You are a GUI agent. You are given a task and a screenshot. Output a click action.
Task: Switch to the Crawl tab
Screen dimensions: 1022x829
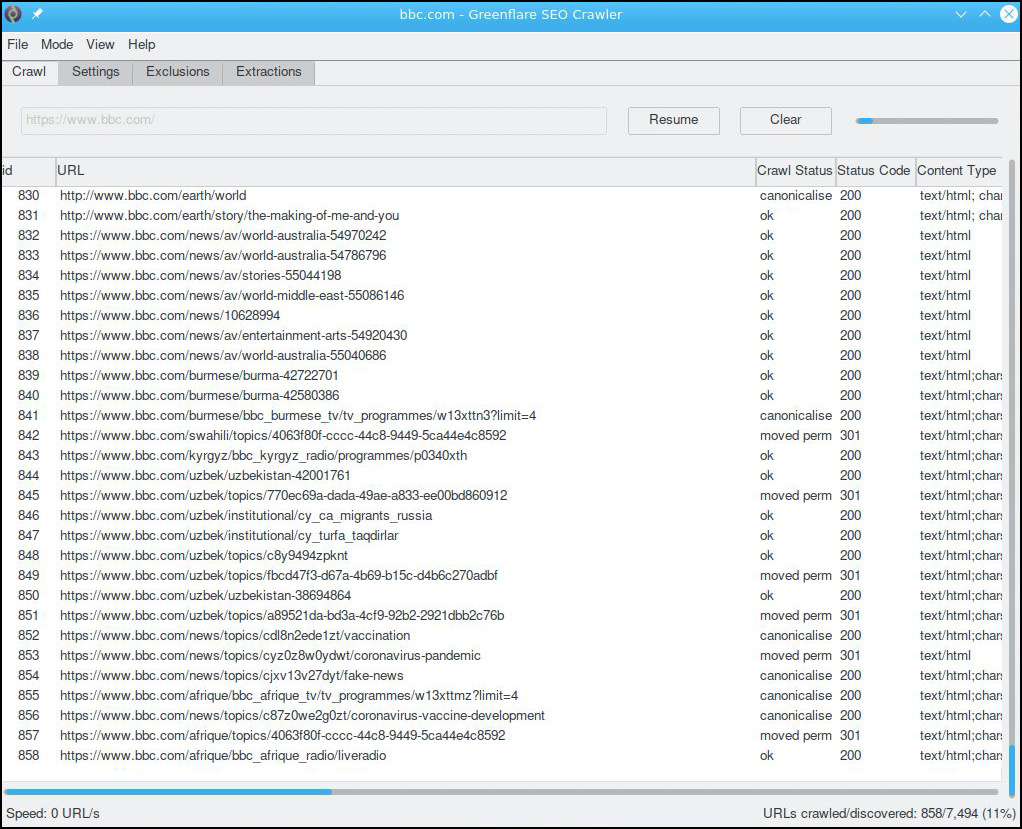(x=29, y=72)
